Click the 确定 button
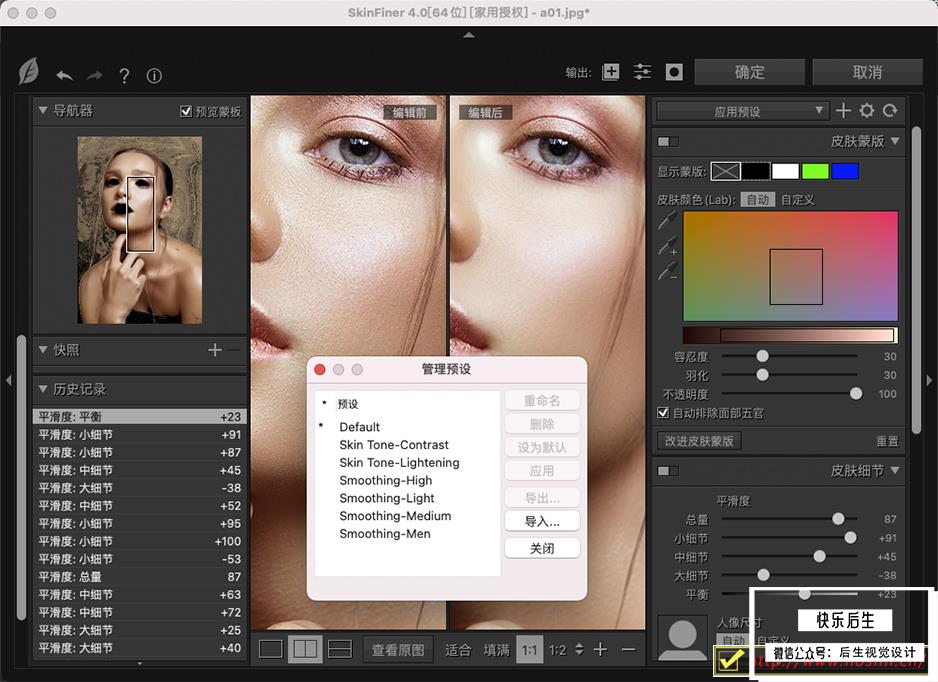Image resolution: width=938 pixels, height=682 pixels. tap(750, 72)
